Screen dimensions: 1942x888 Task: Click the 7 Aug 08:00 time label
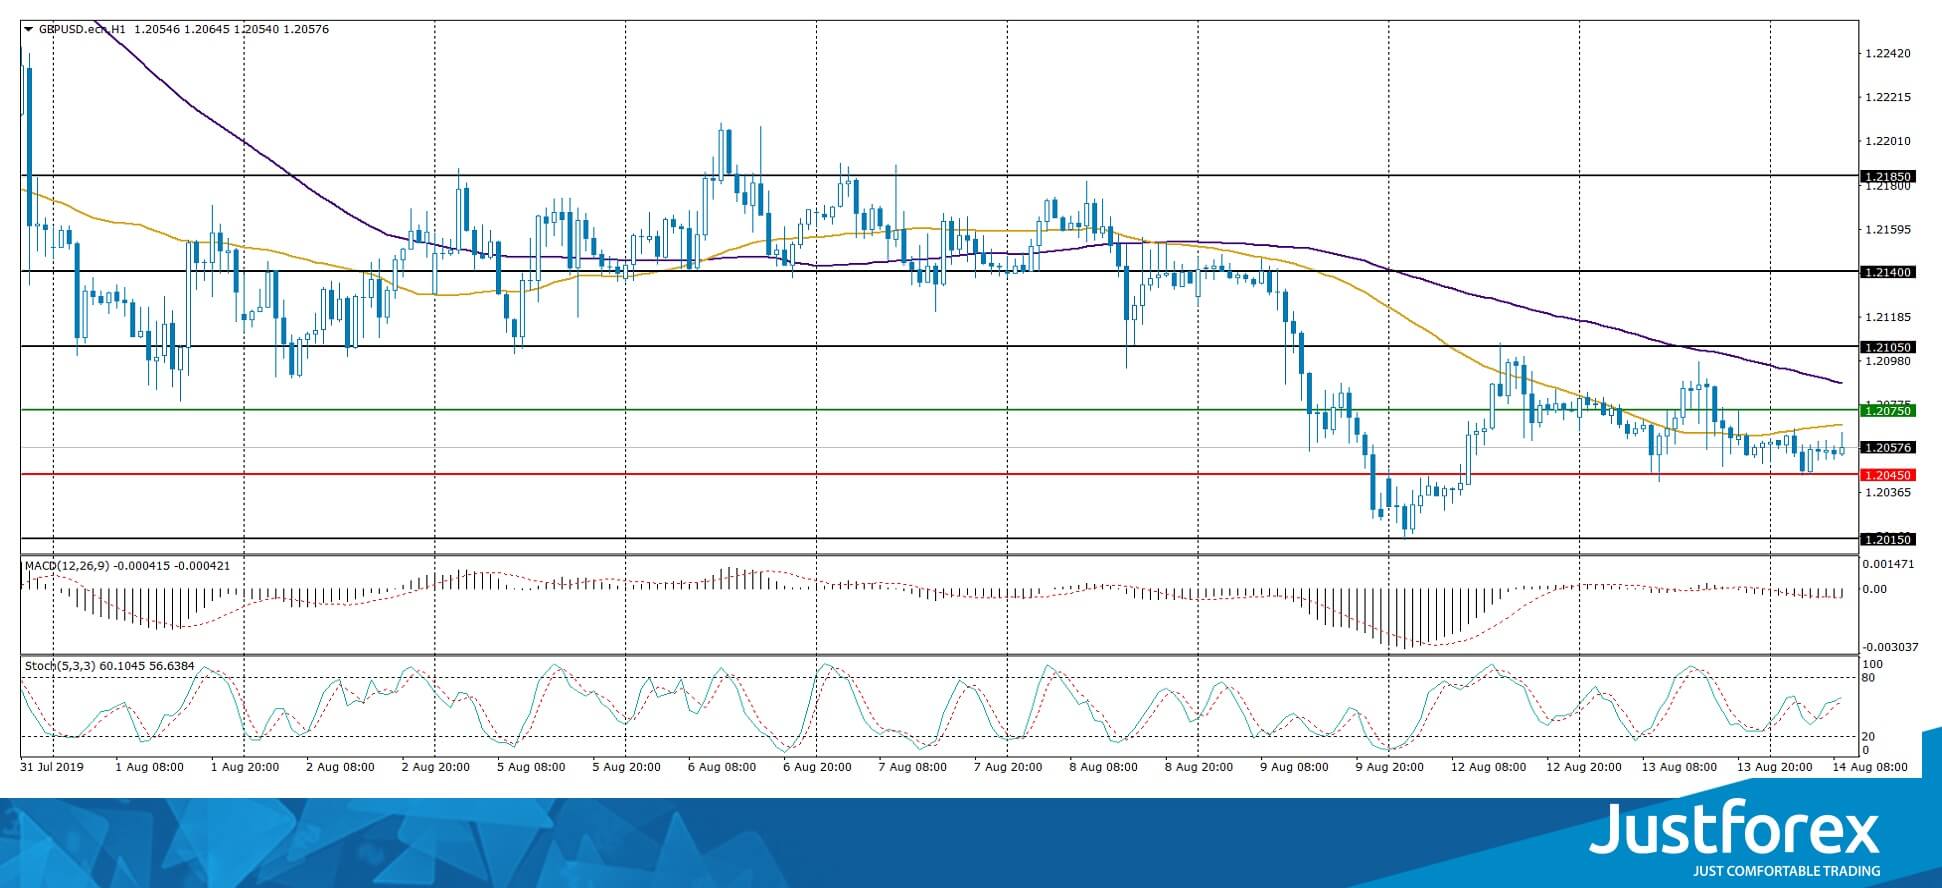[912, 767]
